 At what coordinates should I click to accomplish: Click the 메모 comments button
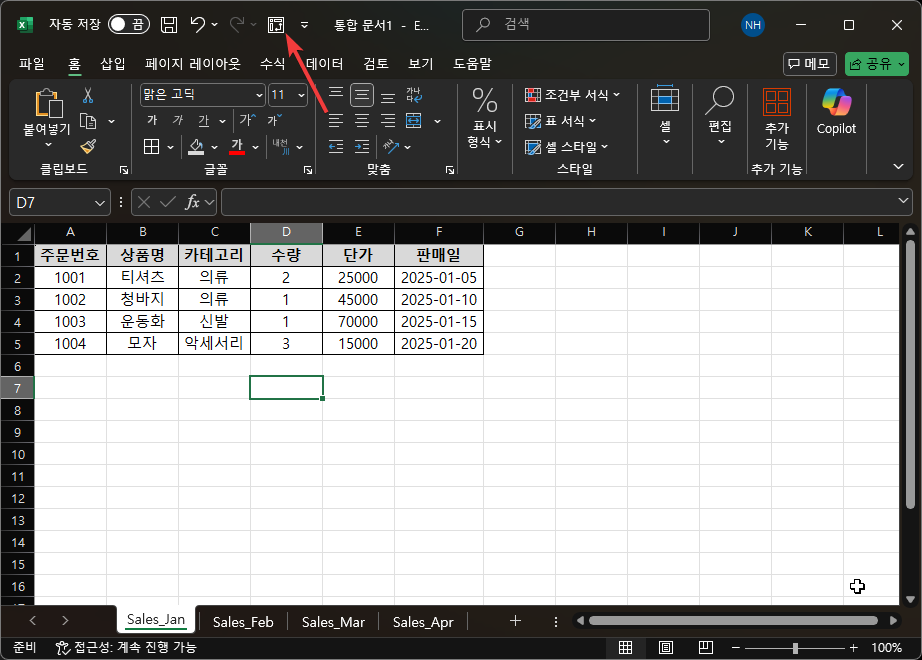click(809, 64)
